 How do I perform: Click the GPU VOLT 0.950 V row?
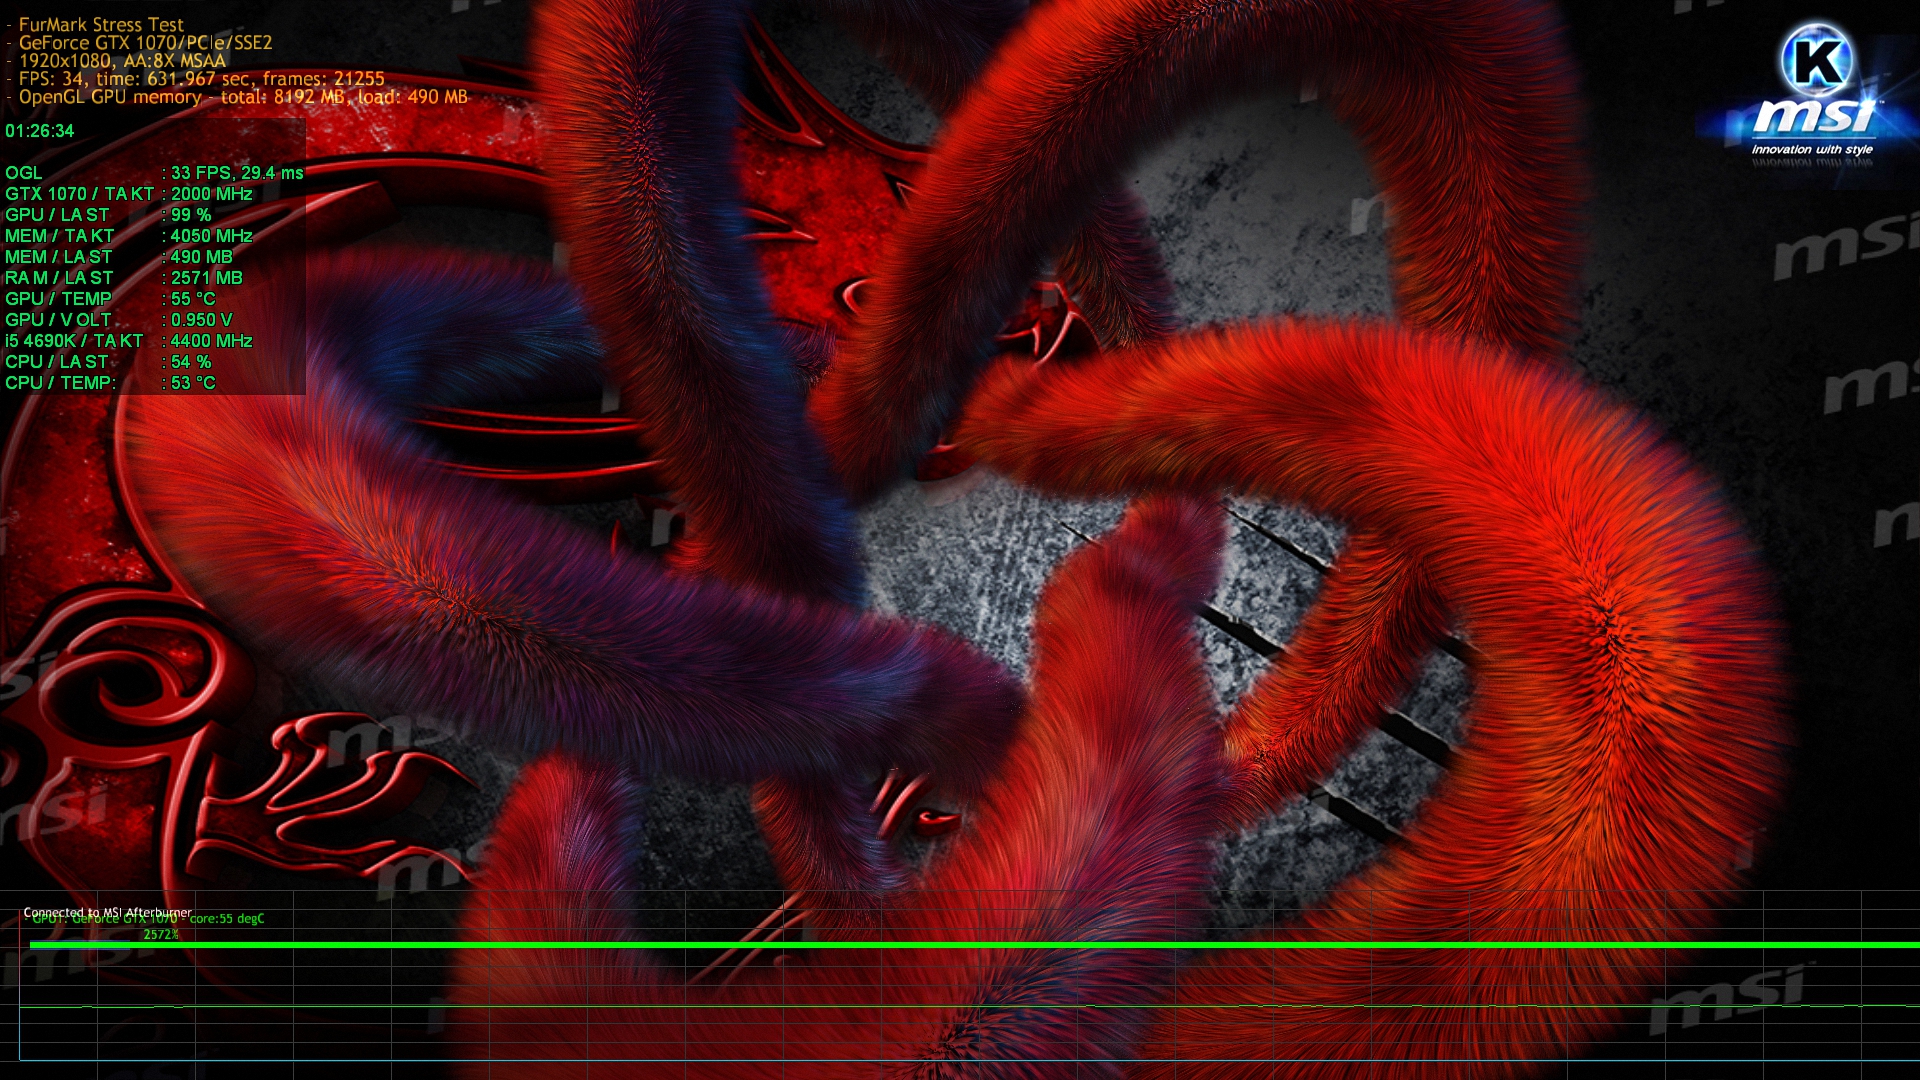tap(118, 320)
